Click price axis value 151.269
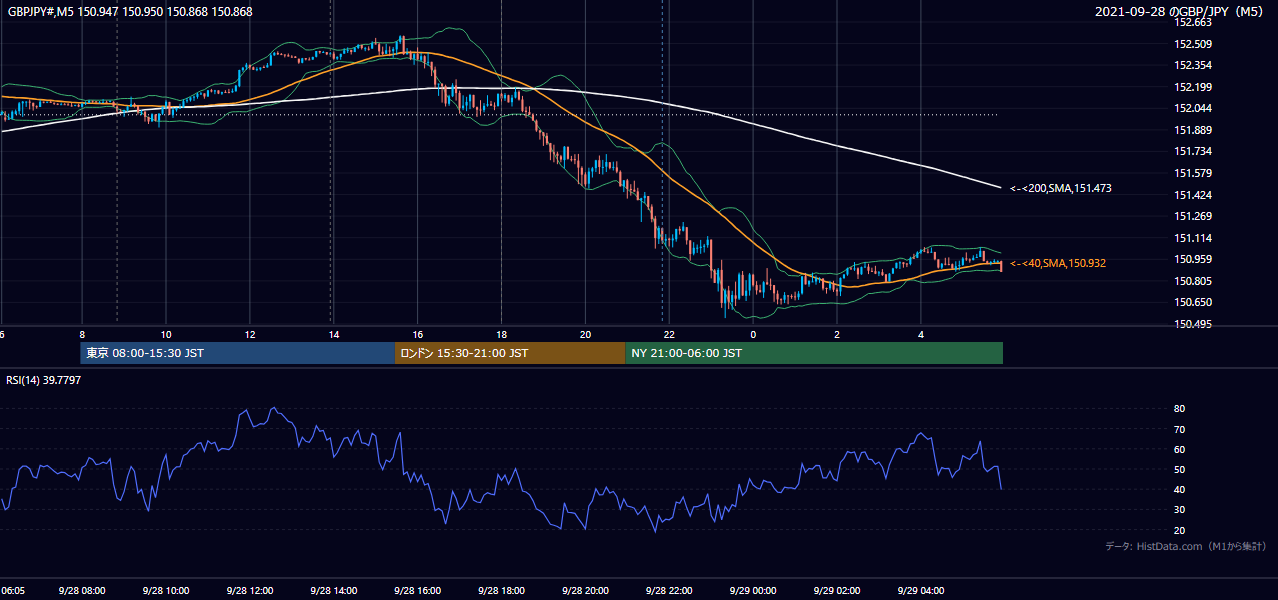The image size is (1278, 600). 1194,216
